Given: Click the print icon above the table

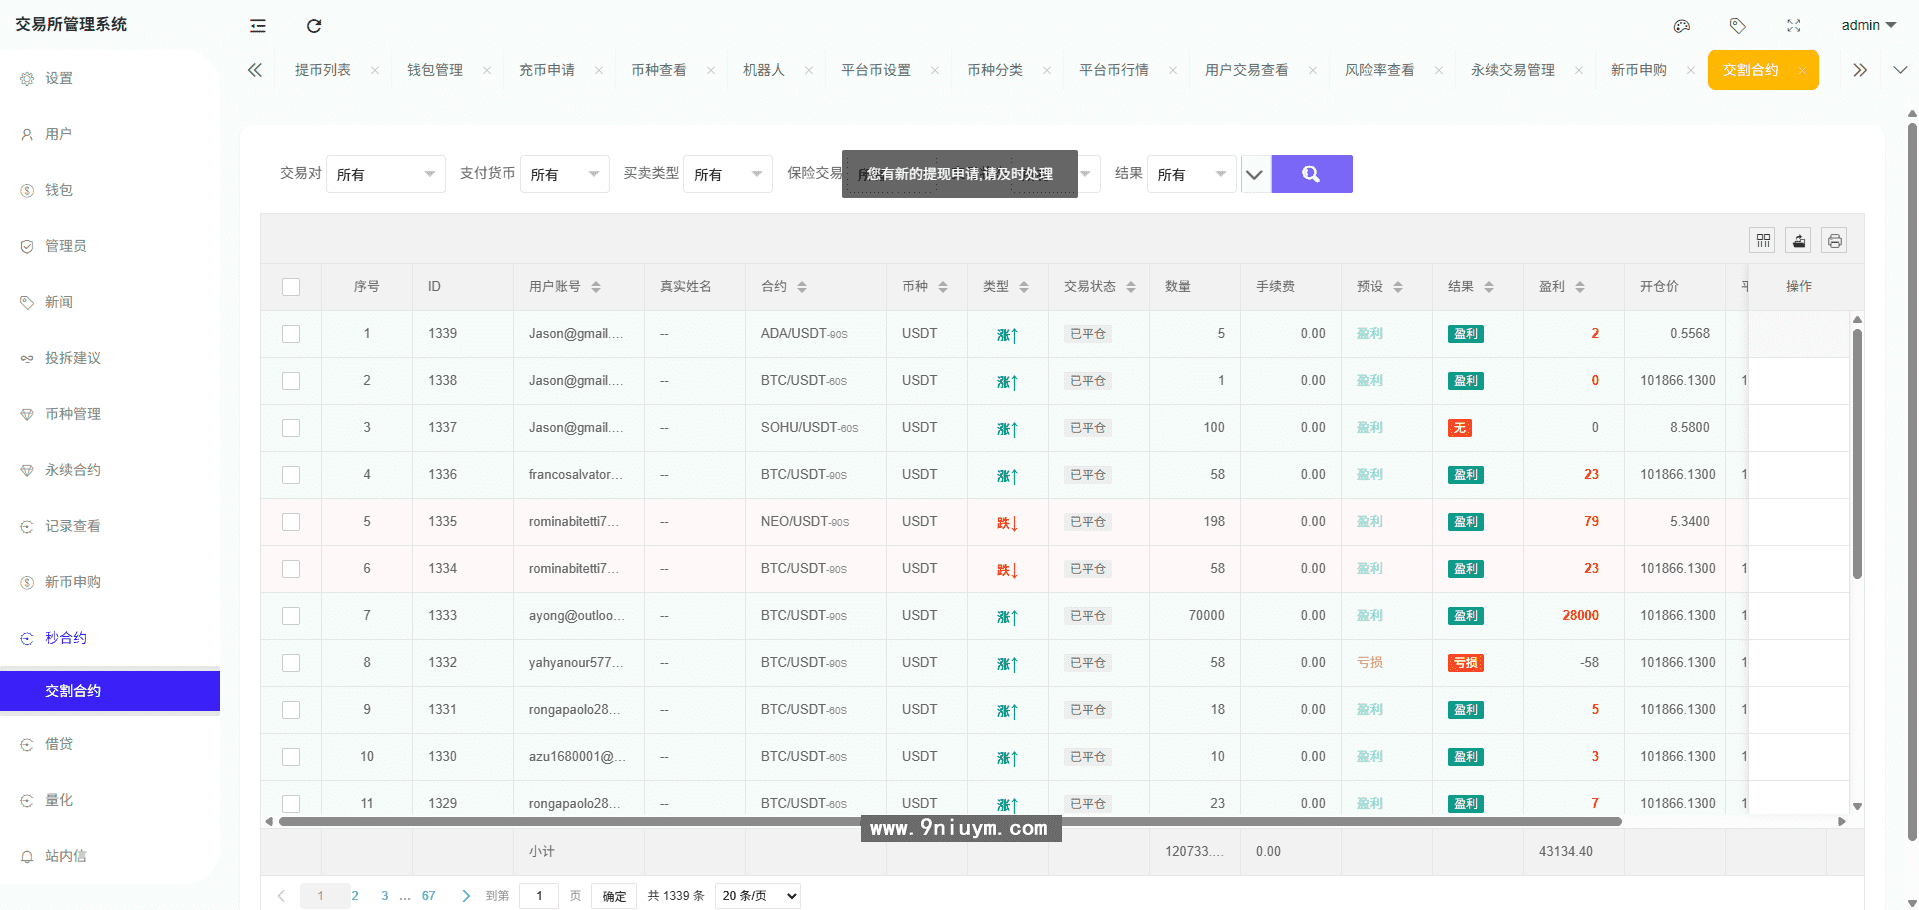Looking at the screenshot, I should pos(1834,240).
